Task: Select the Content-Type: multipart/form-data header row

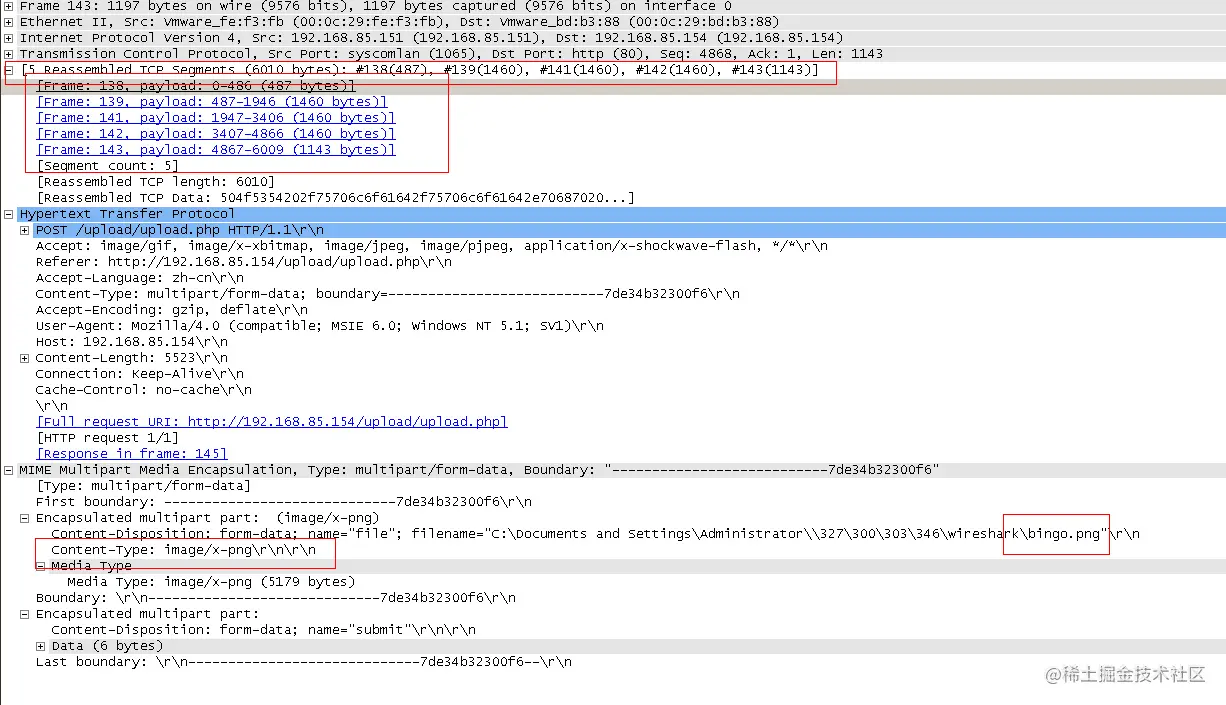Action: (x=388, y=294)
